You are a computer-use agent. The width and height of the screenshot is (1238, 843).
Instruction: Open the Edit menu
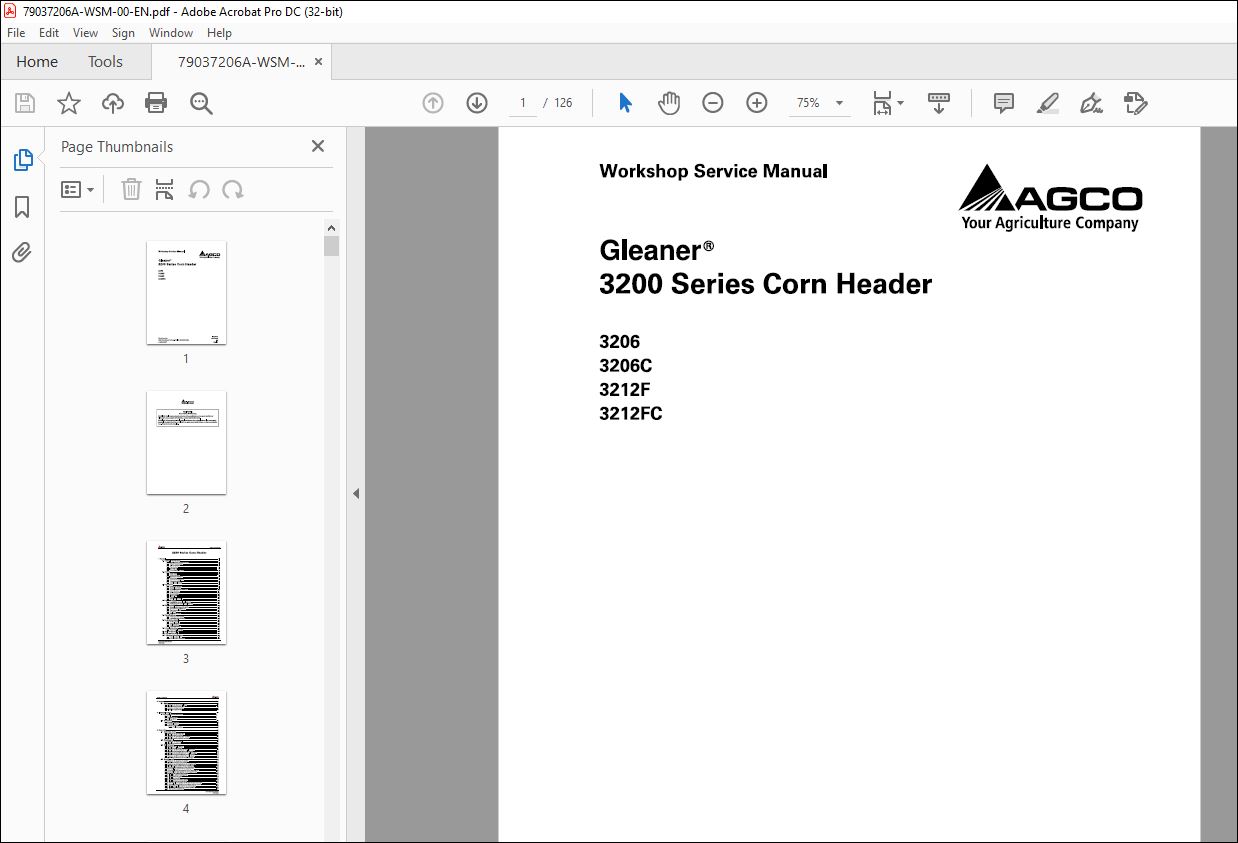coord(49,33)
